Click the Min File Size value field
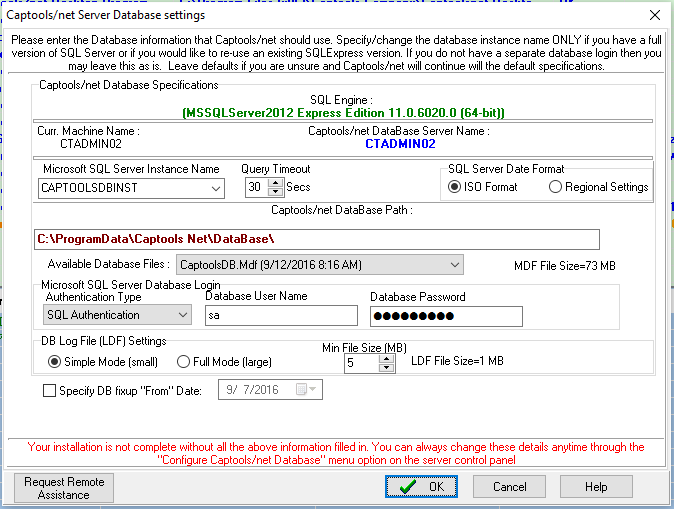The width and height of the screenshot is (674, 509). tap(362, 363)
